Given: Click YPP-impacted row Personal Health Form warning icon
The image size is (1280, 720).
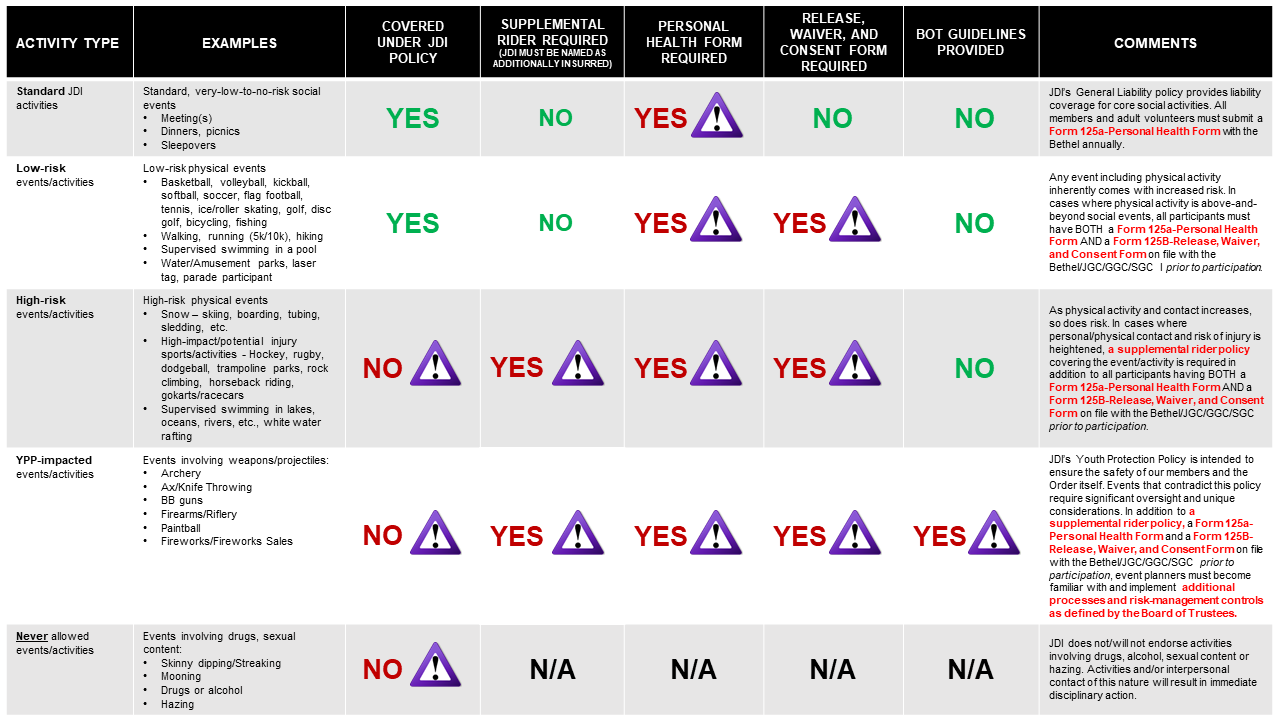Looking at the screenshot, I should coord(717,533).
